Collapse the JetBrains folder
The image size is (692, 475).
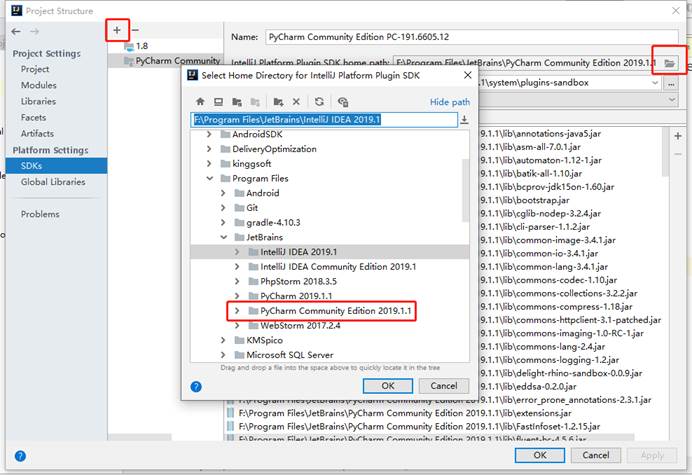click(224, 238)
